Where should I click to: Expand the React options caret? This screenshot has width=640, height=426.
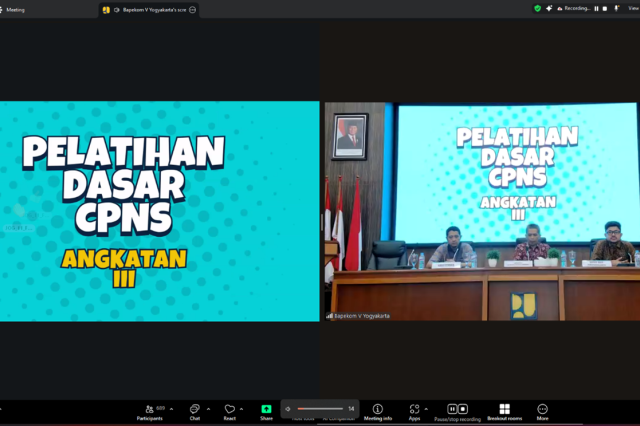click(242, 409)
